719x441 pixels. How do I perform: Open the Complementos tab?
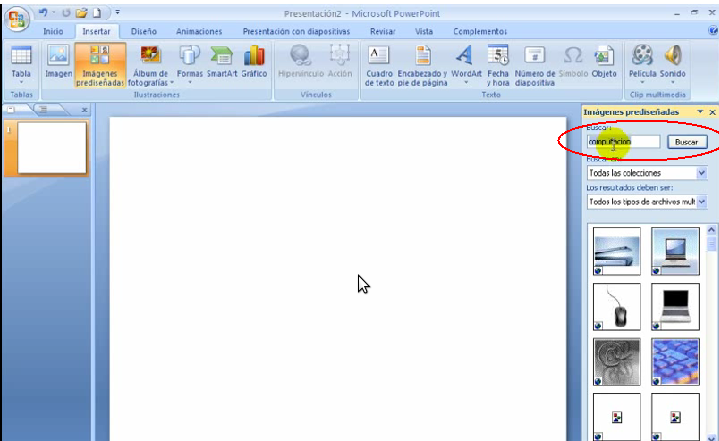pyautogui.click(x=480, y=31)
